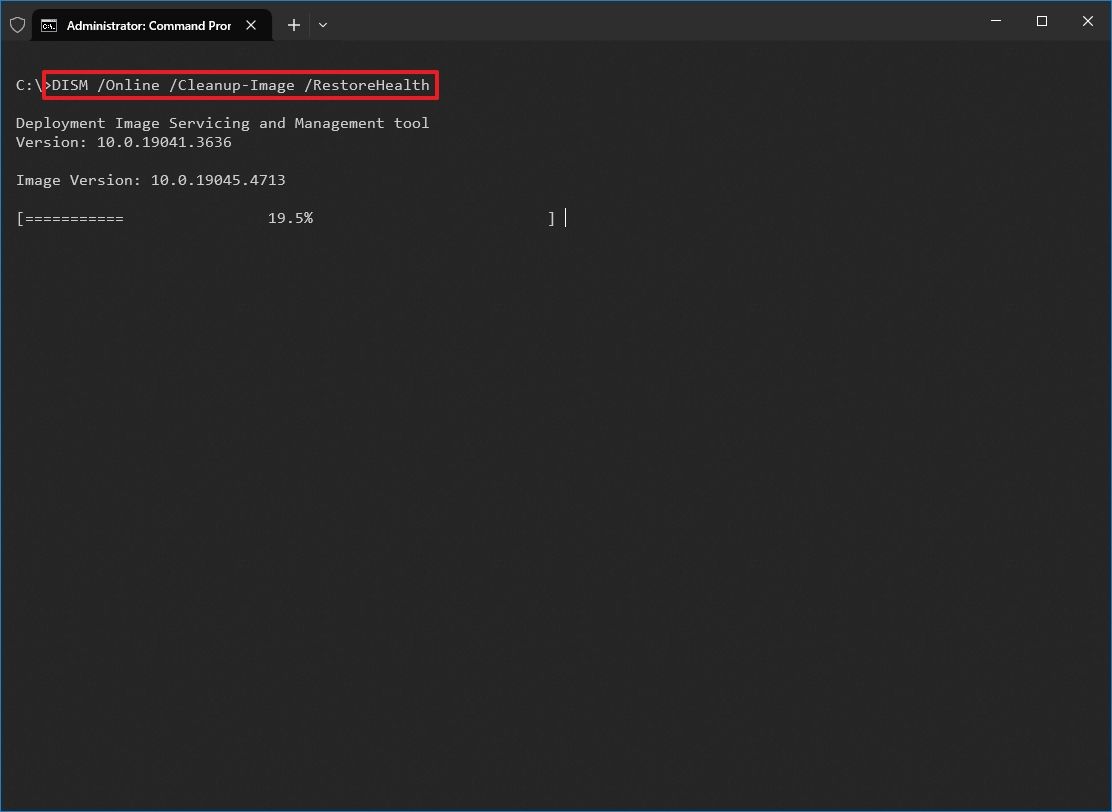
Task: Click the DISM progress bar
Action: pyautogui.click(x=285, y=218)
